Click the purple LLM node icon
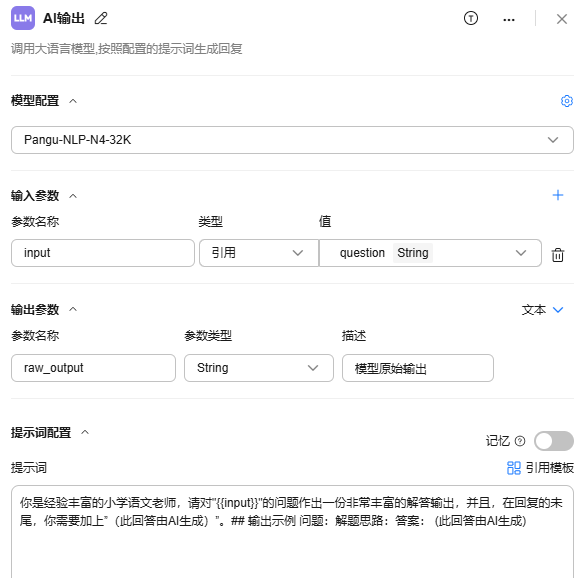 coord(23,18)
